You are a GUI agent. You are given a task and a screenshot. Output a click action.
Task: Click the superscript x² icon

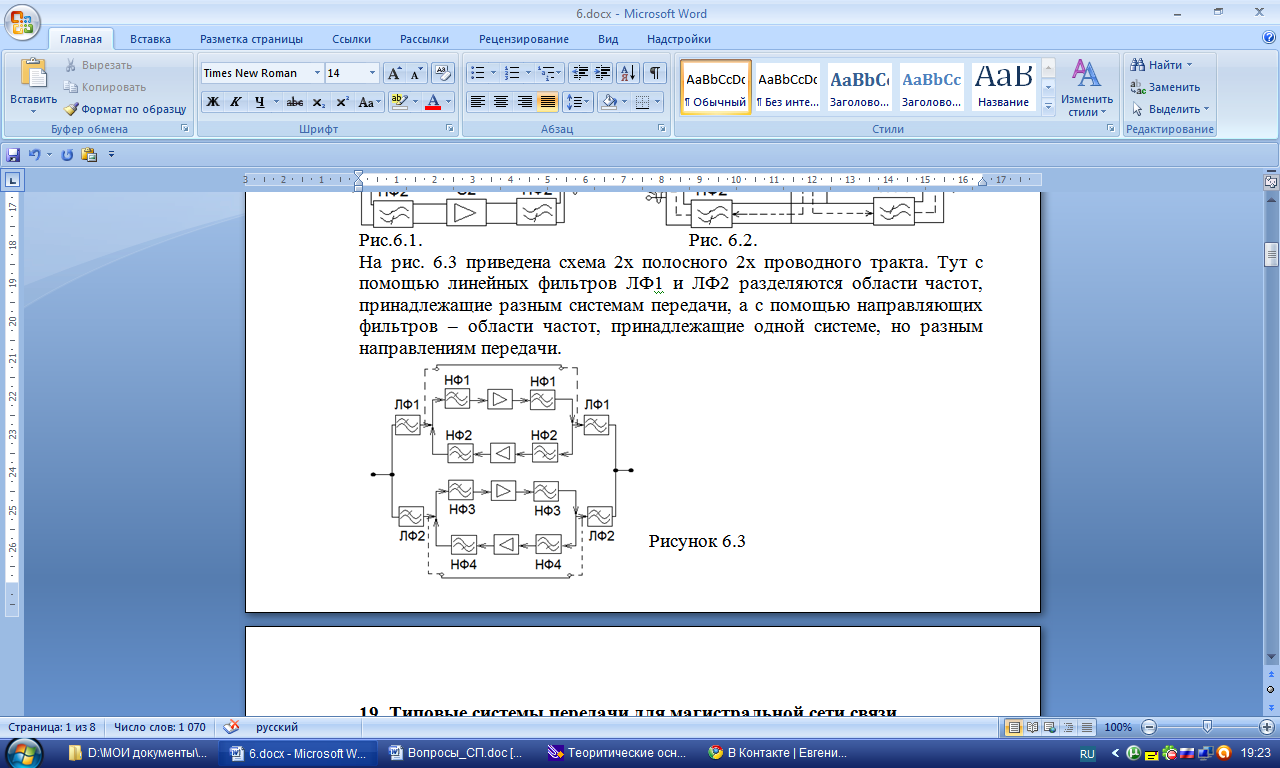point(342,102)
